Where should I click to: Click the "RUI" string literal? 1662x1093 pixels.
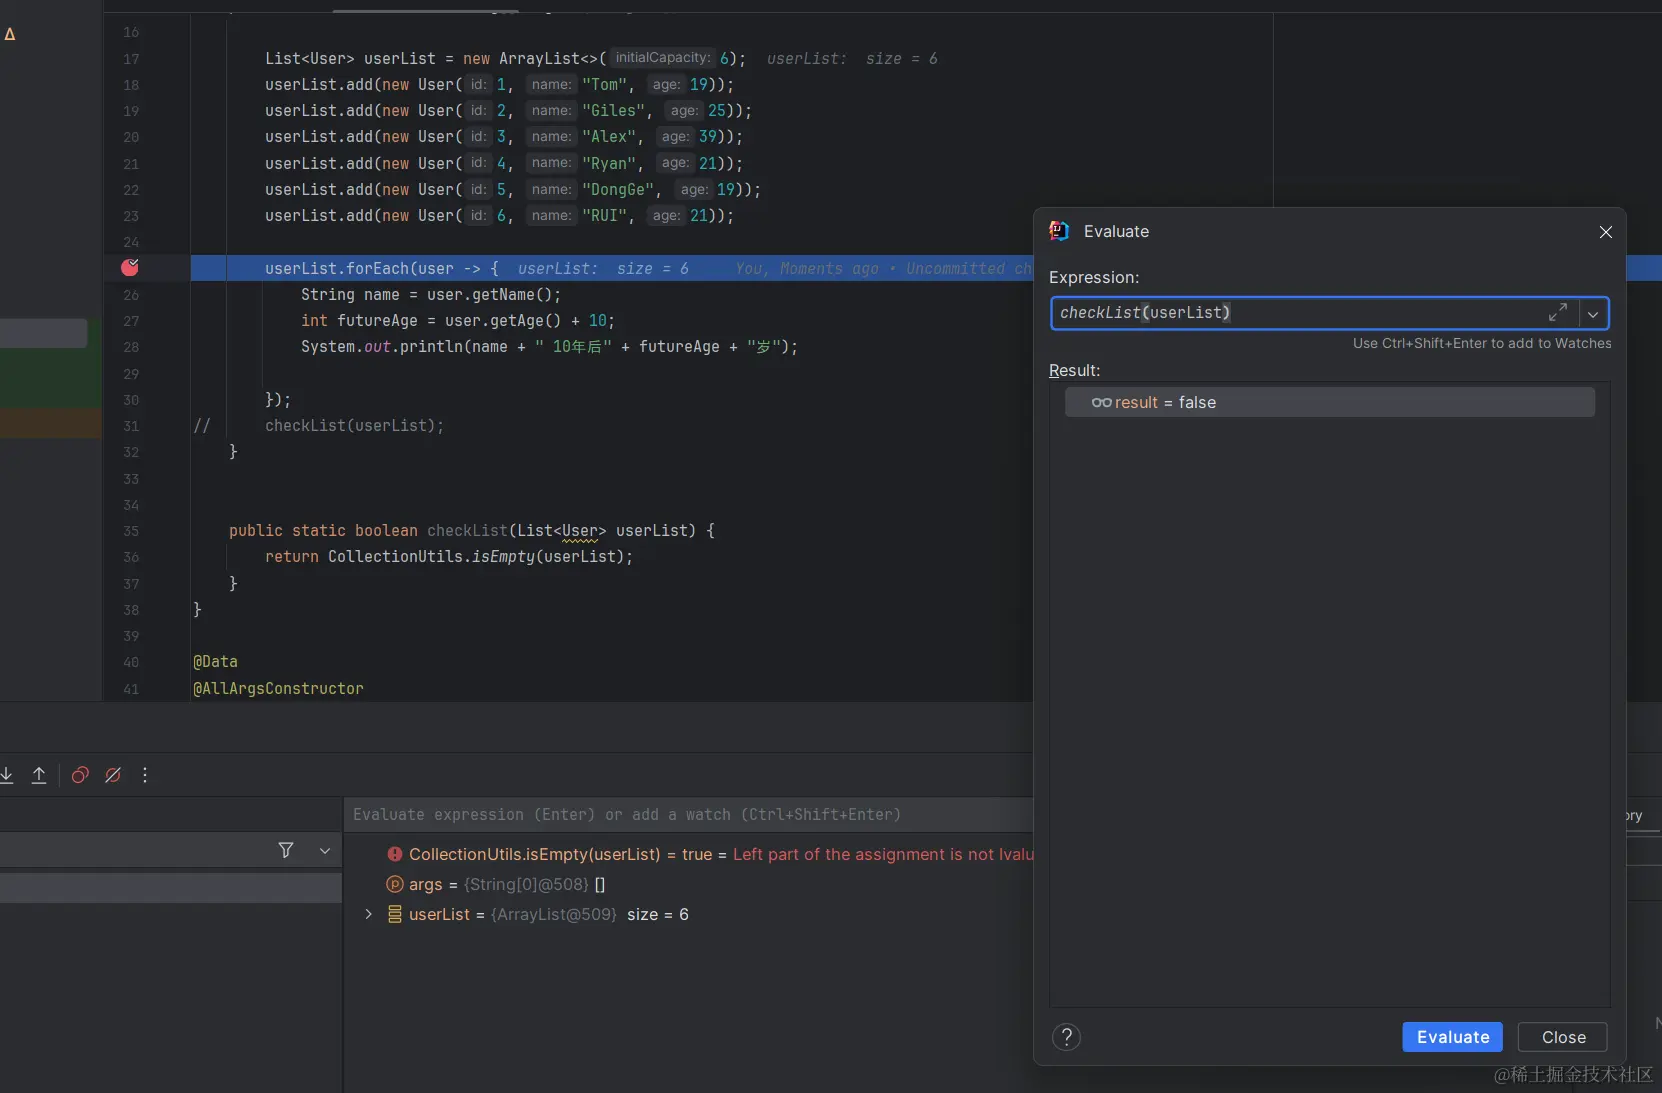pyautogui.click(x=604, y=216)
